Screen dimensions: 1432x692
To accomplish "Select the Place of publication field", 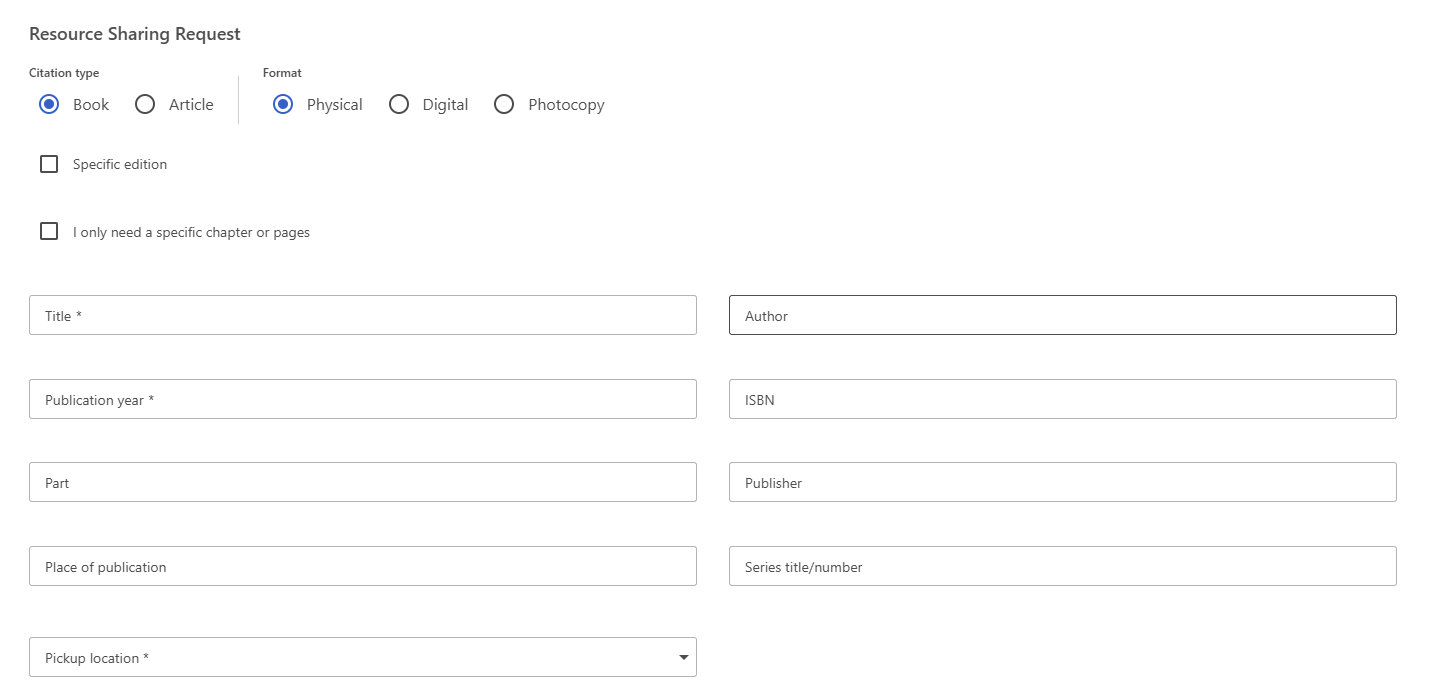I will click(x=362, y=566).
